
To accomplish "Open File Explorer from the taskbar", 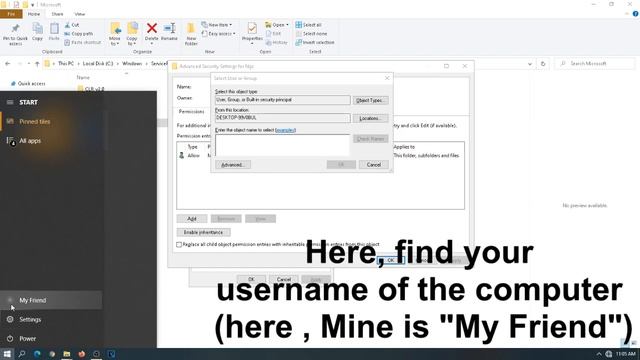I will [x=67, y=354].
